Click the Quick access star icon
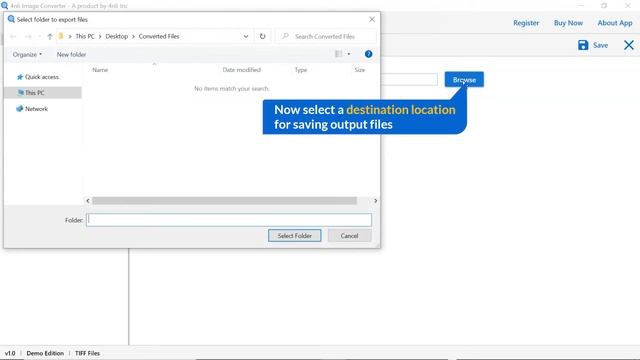 (20, 77)
